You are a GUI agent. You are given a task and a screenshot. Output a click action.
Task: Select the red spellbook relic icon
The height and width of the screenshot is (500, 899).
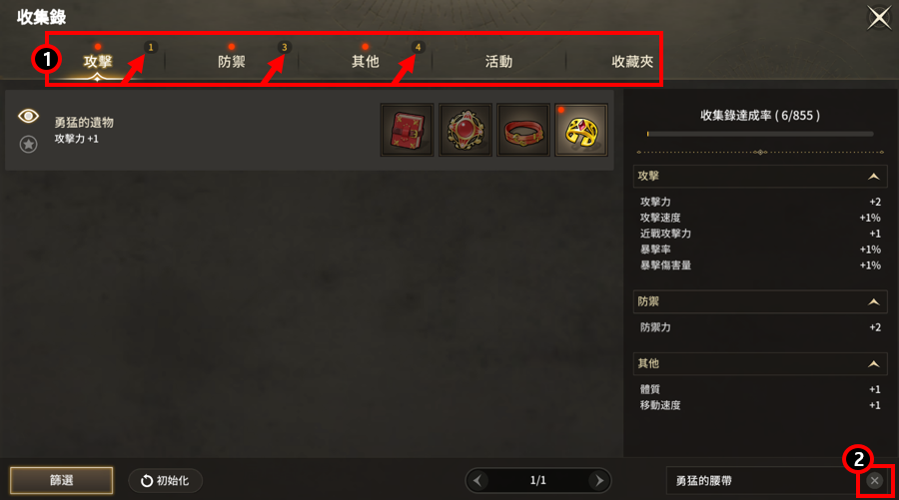(x=407, y=130)
